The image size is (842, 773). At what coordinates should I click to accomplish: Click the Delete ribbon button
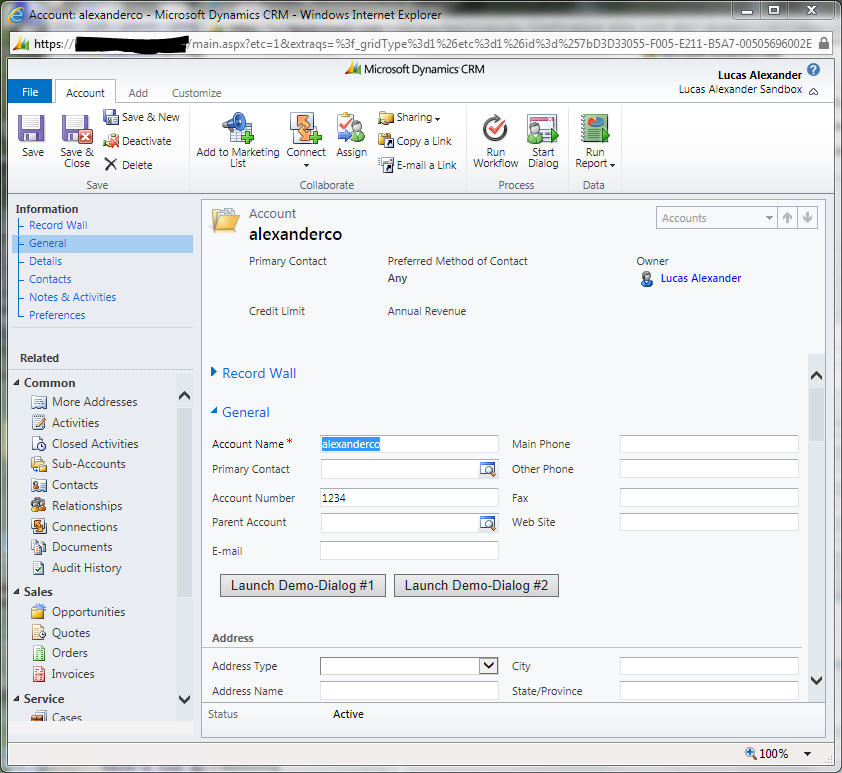[129, 165]
